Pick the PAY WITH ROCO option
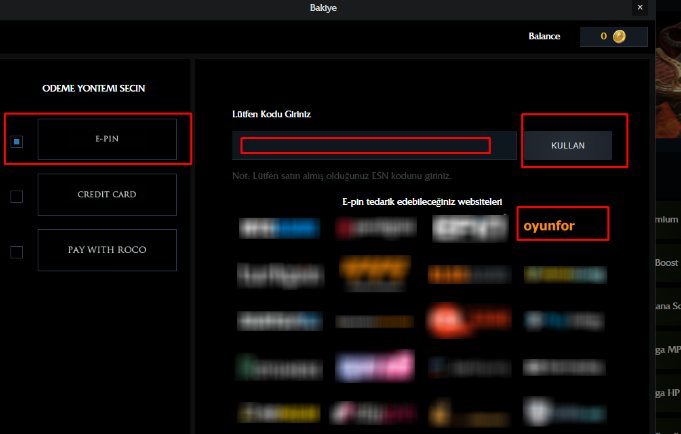This screenshot has height=434, width=681. (107, 250)
